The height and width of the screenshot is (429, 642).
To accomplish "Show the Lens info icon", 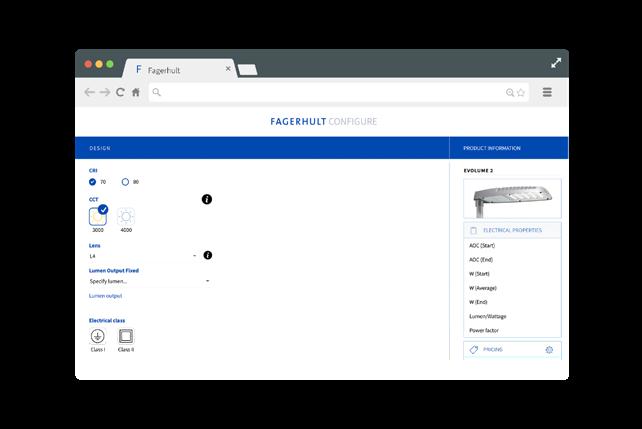I will [208, 255].
